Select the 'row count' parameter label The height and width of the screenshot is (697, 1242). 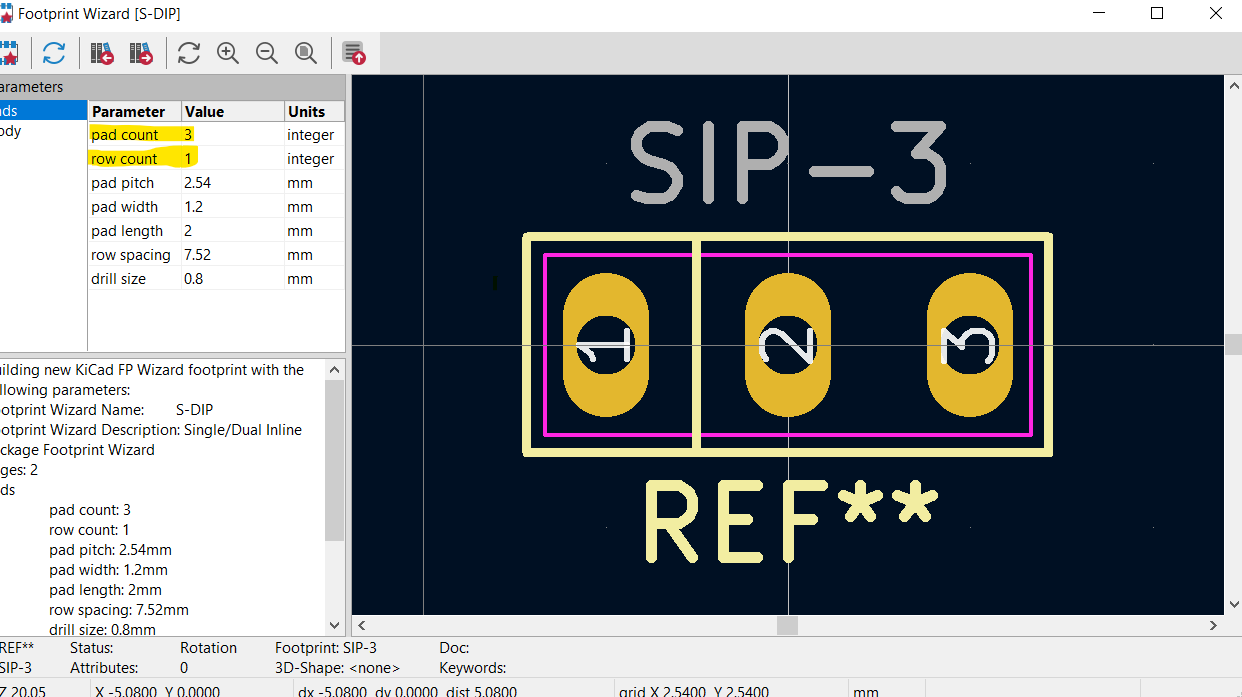(124, 159)
